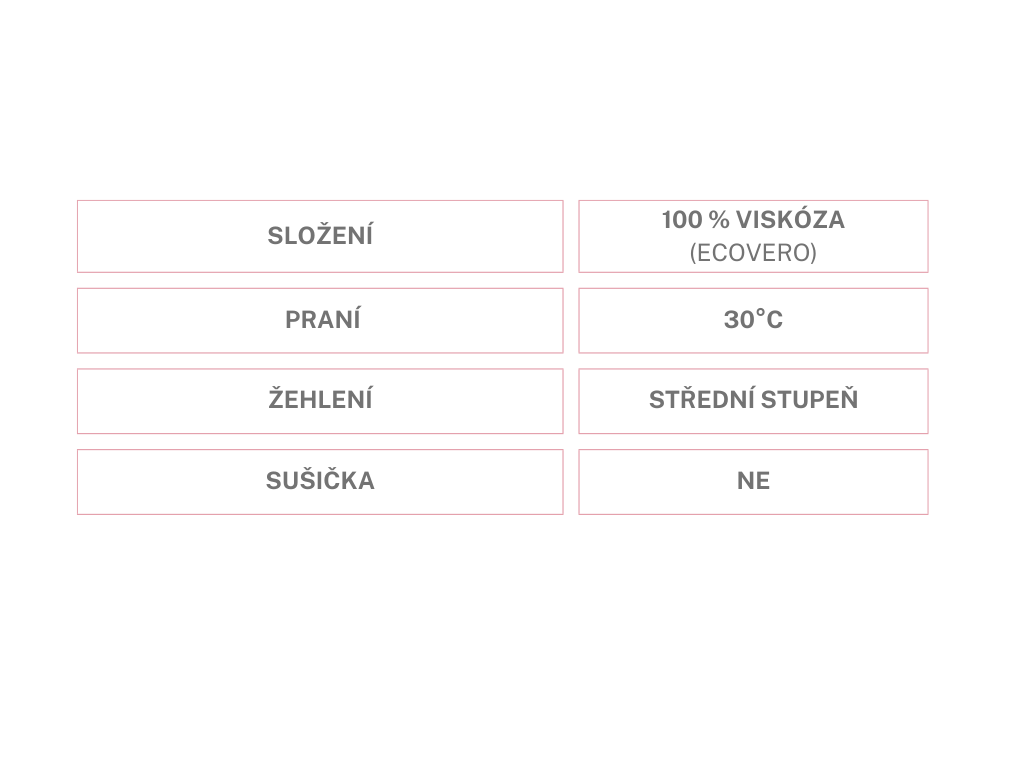The width and height of the screenshot is (1024, 768).
Task: Select the PRANÍ label cell
Action: coord(320,321)
